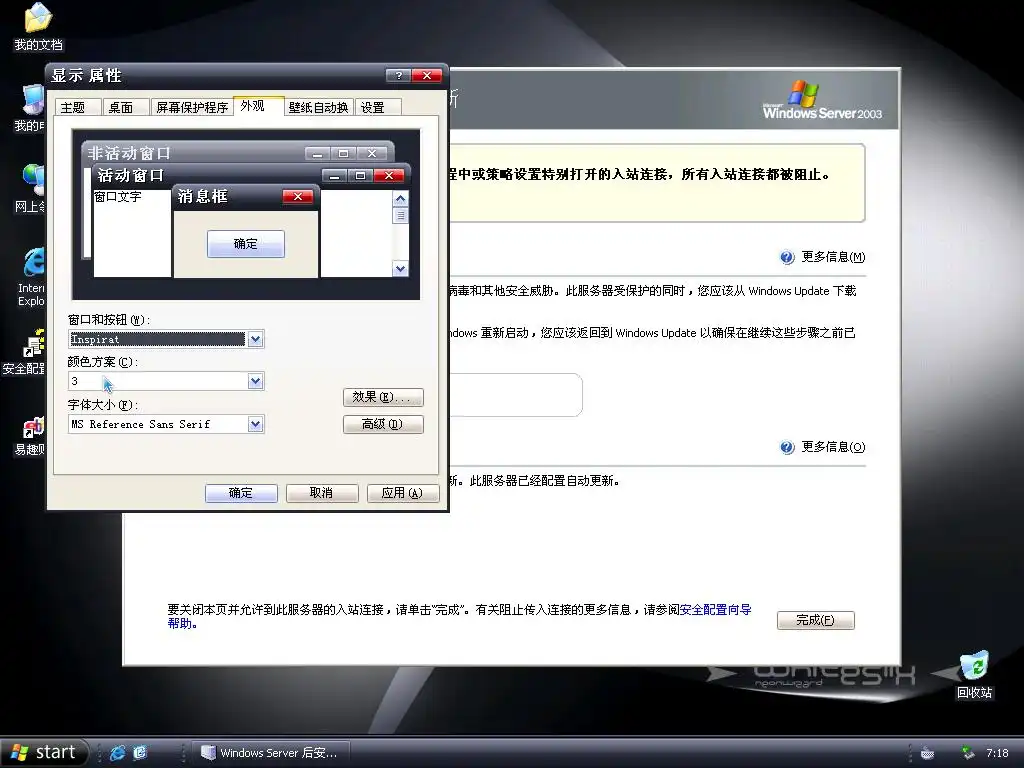Click the 窗口文字 preview text
1024x768 pixels.
tap(118, 197)
